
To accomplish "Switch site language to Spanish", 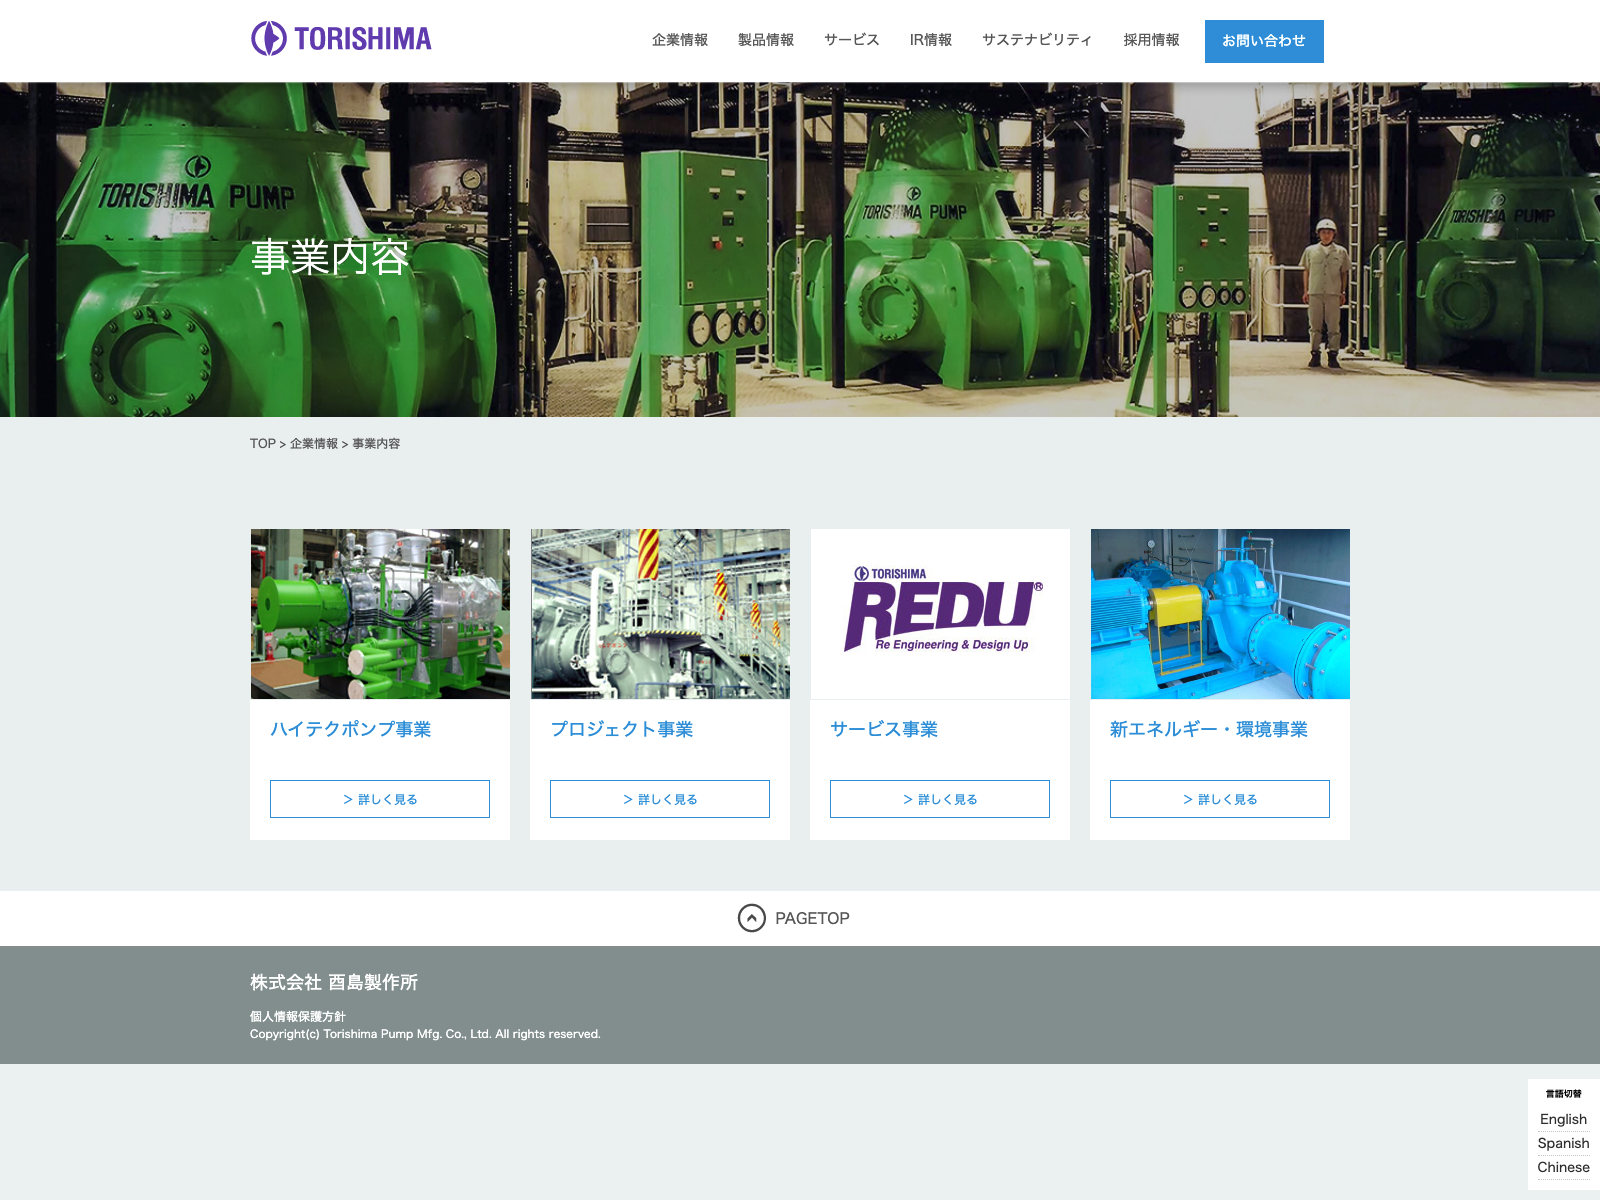I will (x=1563, y=1143).
